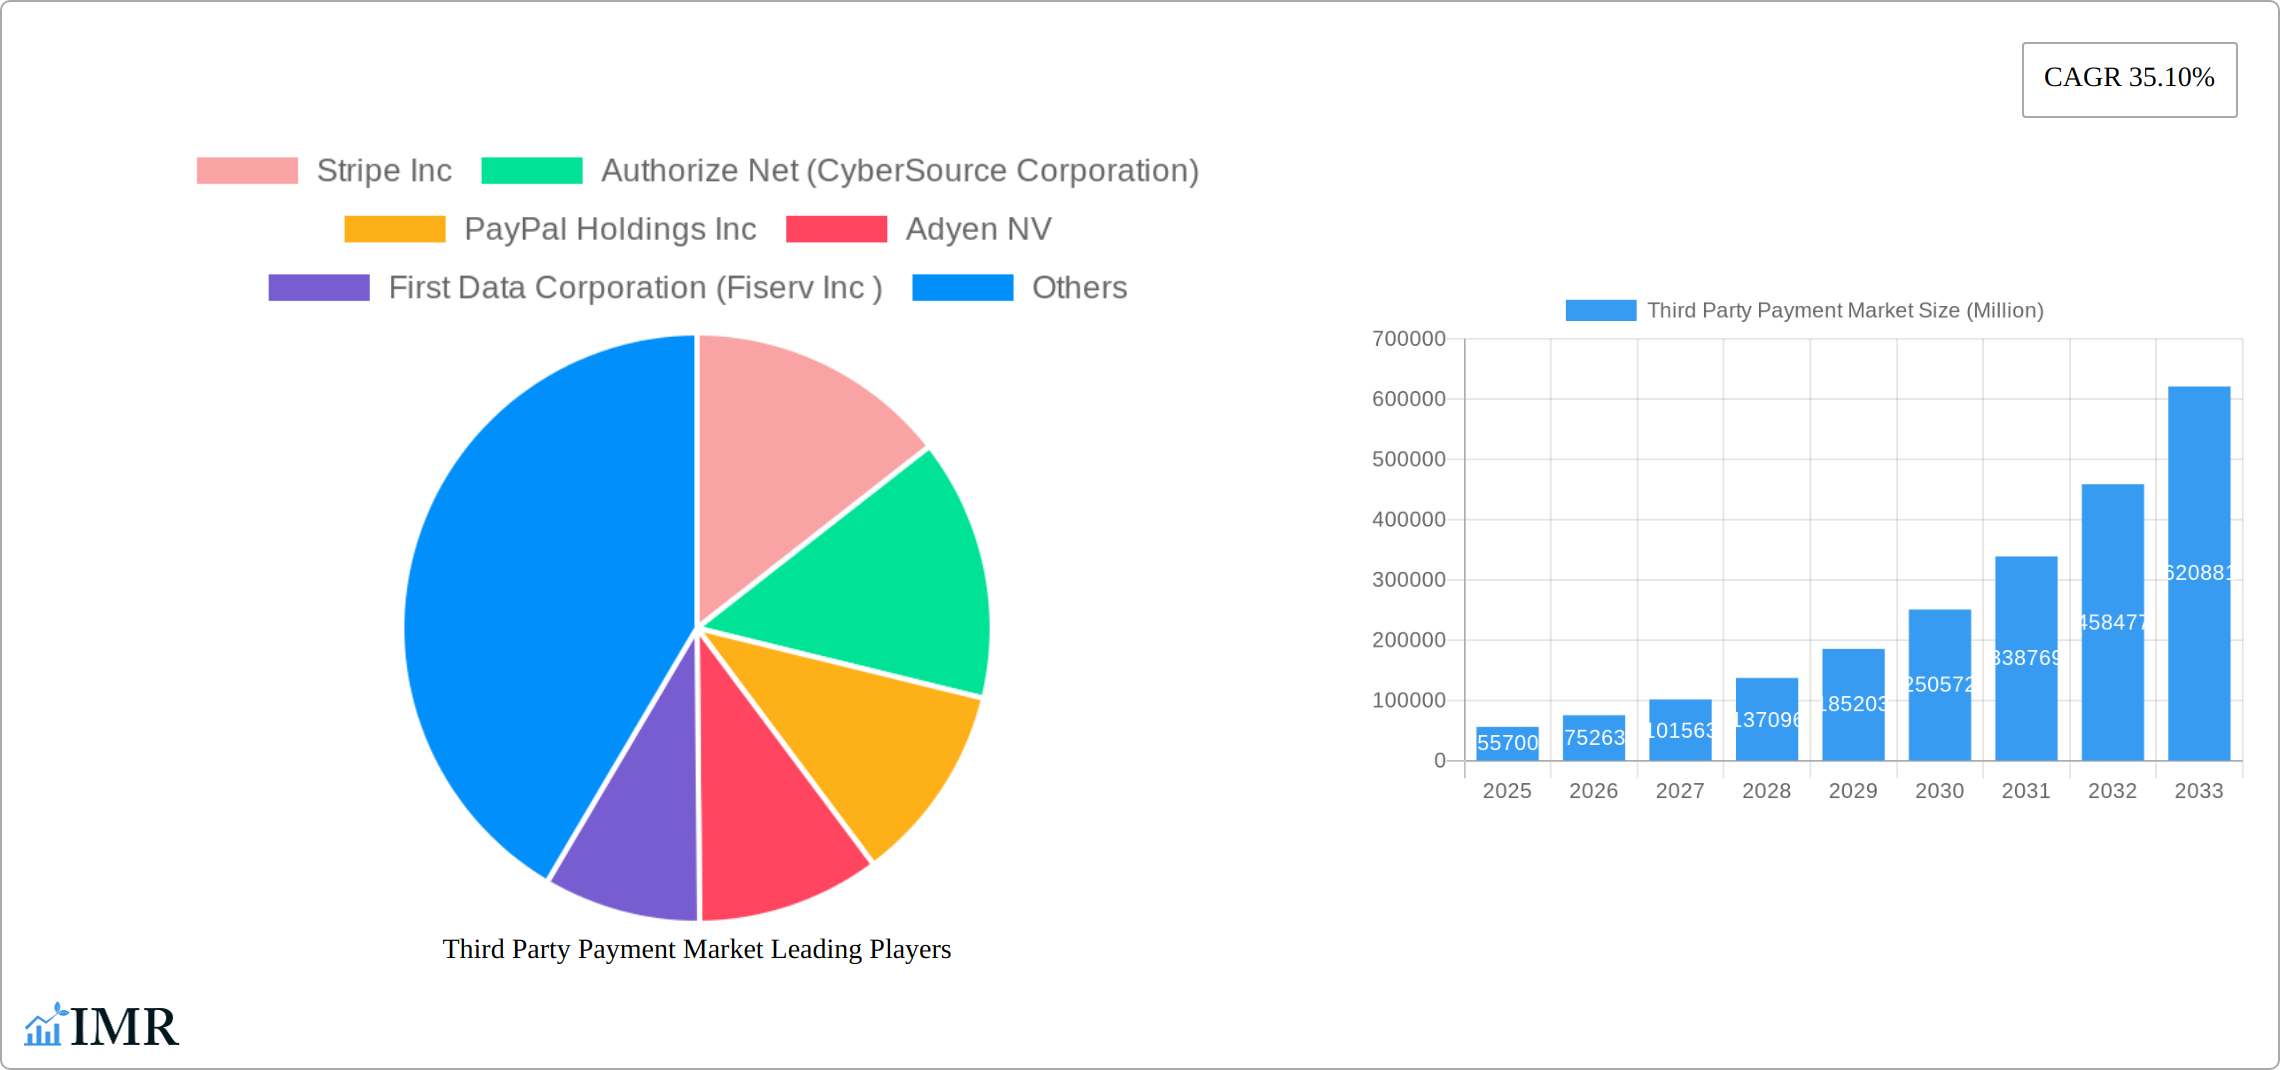The image size is (2280, 1070).
Task: Click the Third Party Payment Market Leading Players caption
Action: [697, 949]
